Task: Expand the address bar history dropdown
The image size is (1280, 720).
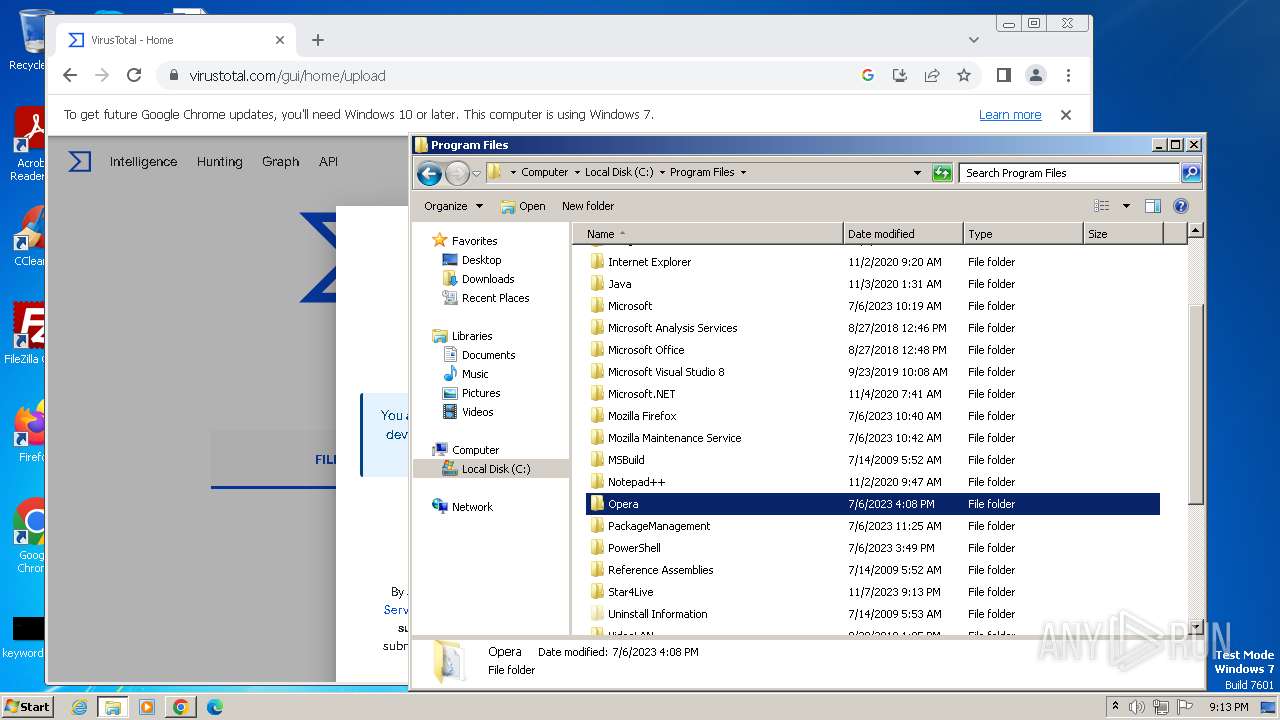Action: point(917,173)
